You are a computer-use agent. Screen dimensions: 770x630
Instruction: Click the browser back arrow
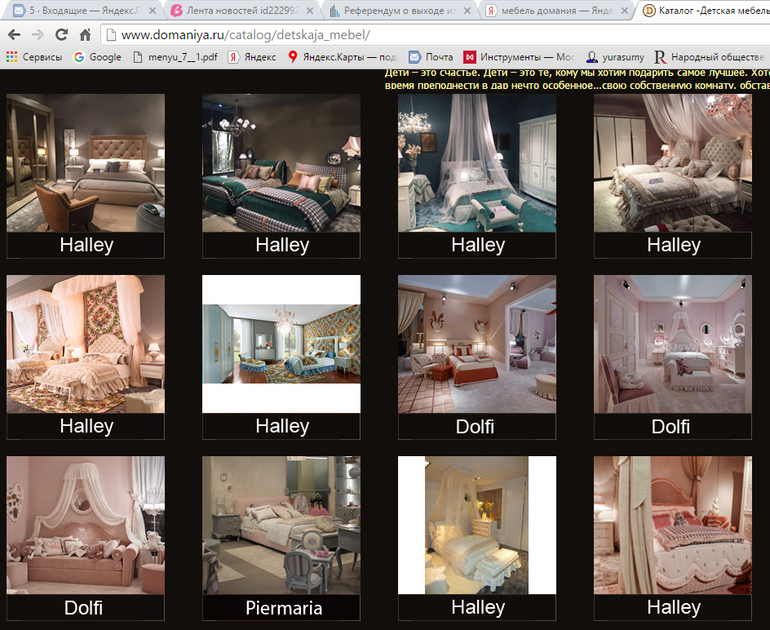coord(14,34)
